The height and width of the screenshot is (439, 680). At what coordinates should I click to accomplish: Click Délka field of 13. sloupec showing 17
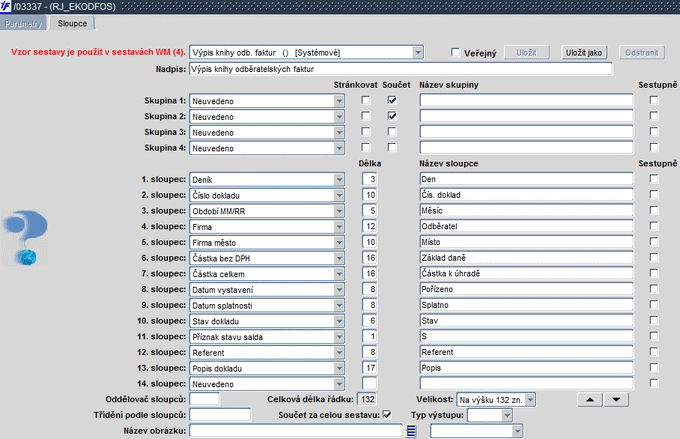369,367
